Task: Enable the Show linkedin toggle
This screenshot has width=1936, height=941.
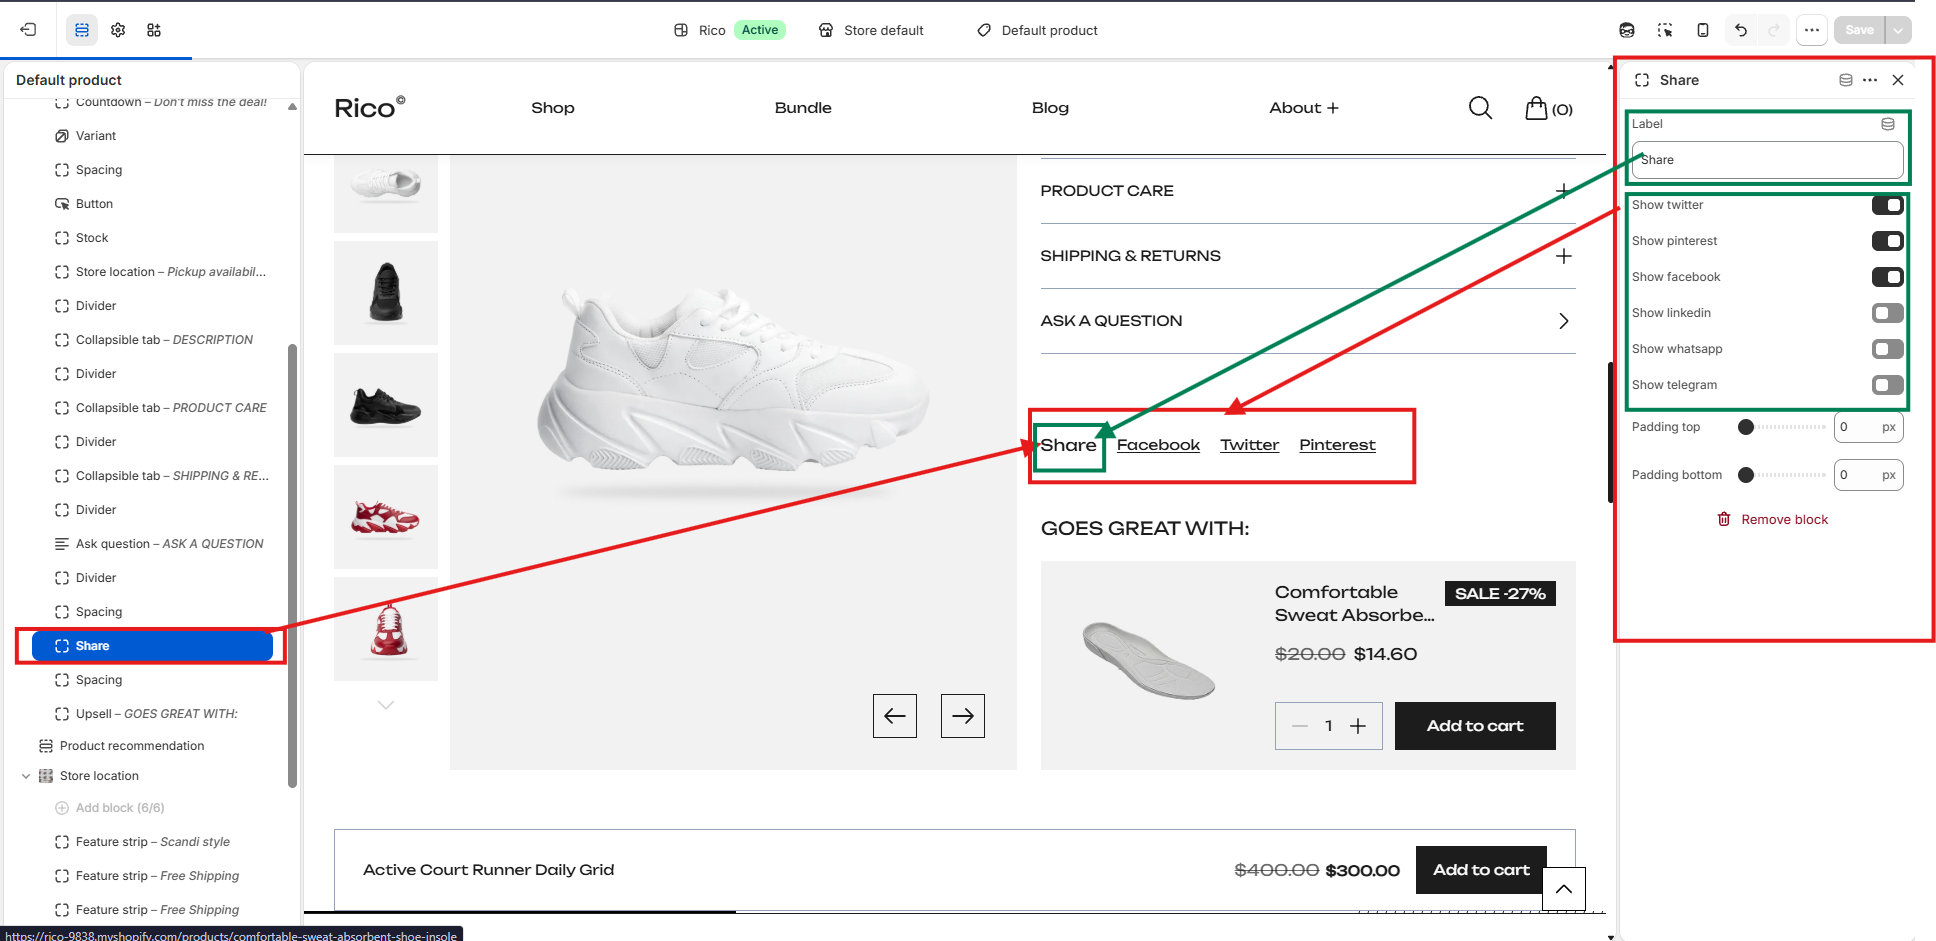Action: click(1888, 313)
